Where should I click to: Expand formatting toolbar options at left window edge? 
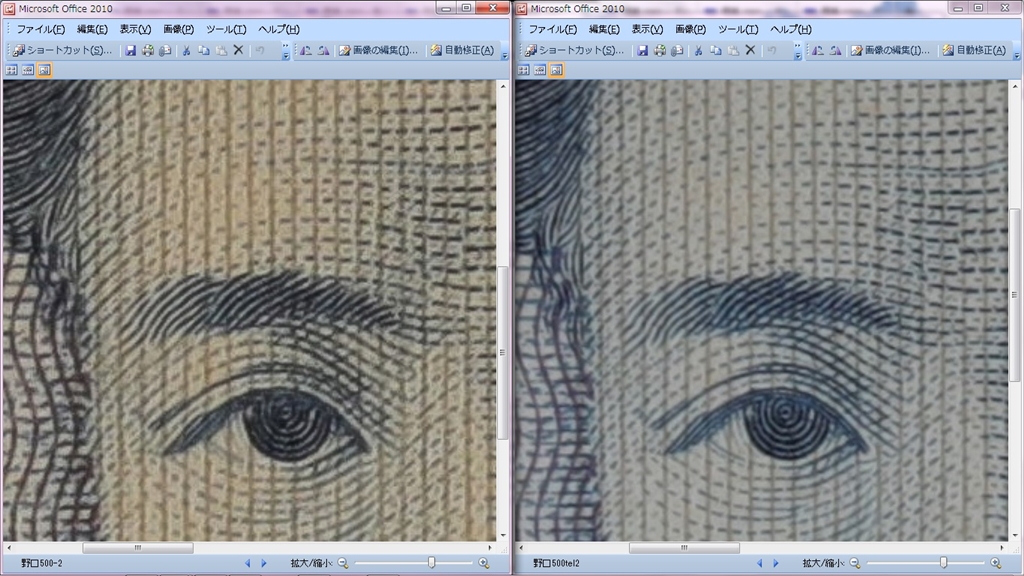(x=504, y=51)
